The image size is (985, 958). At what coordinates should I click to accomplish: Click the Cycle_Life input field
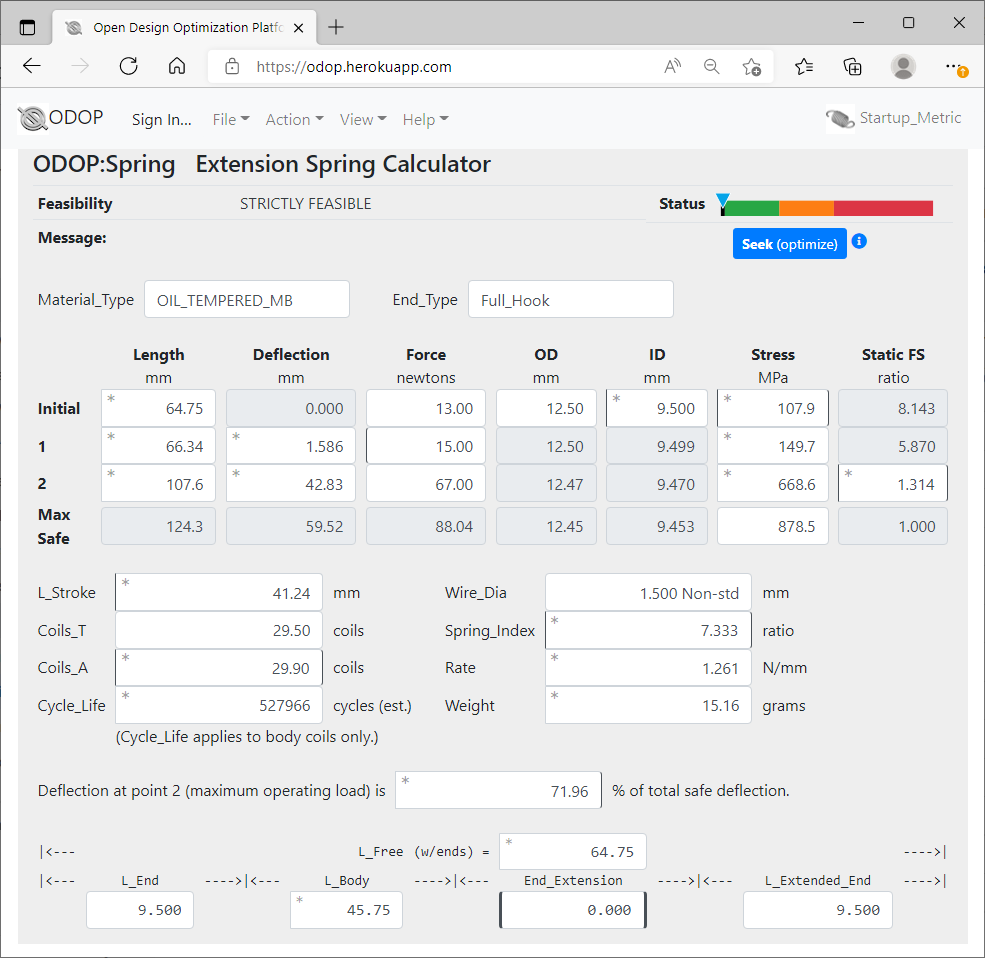[x=218, y=705]
